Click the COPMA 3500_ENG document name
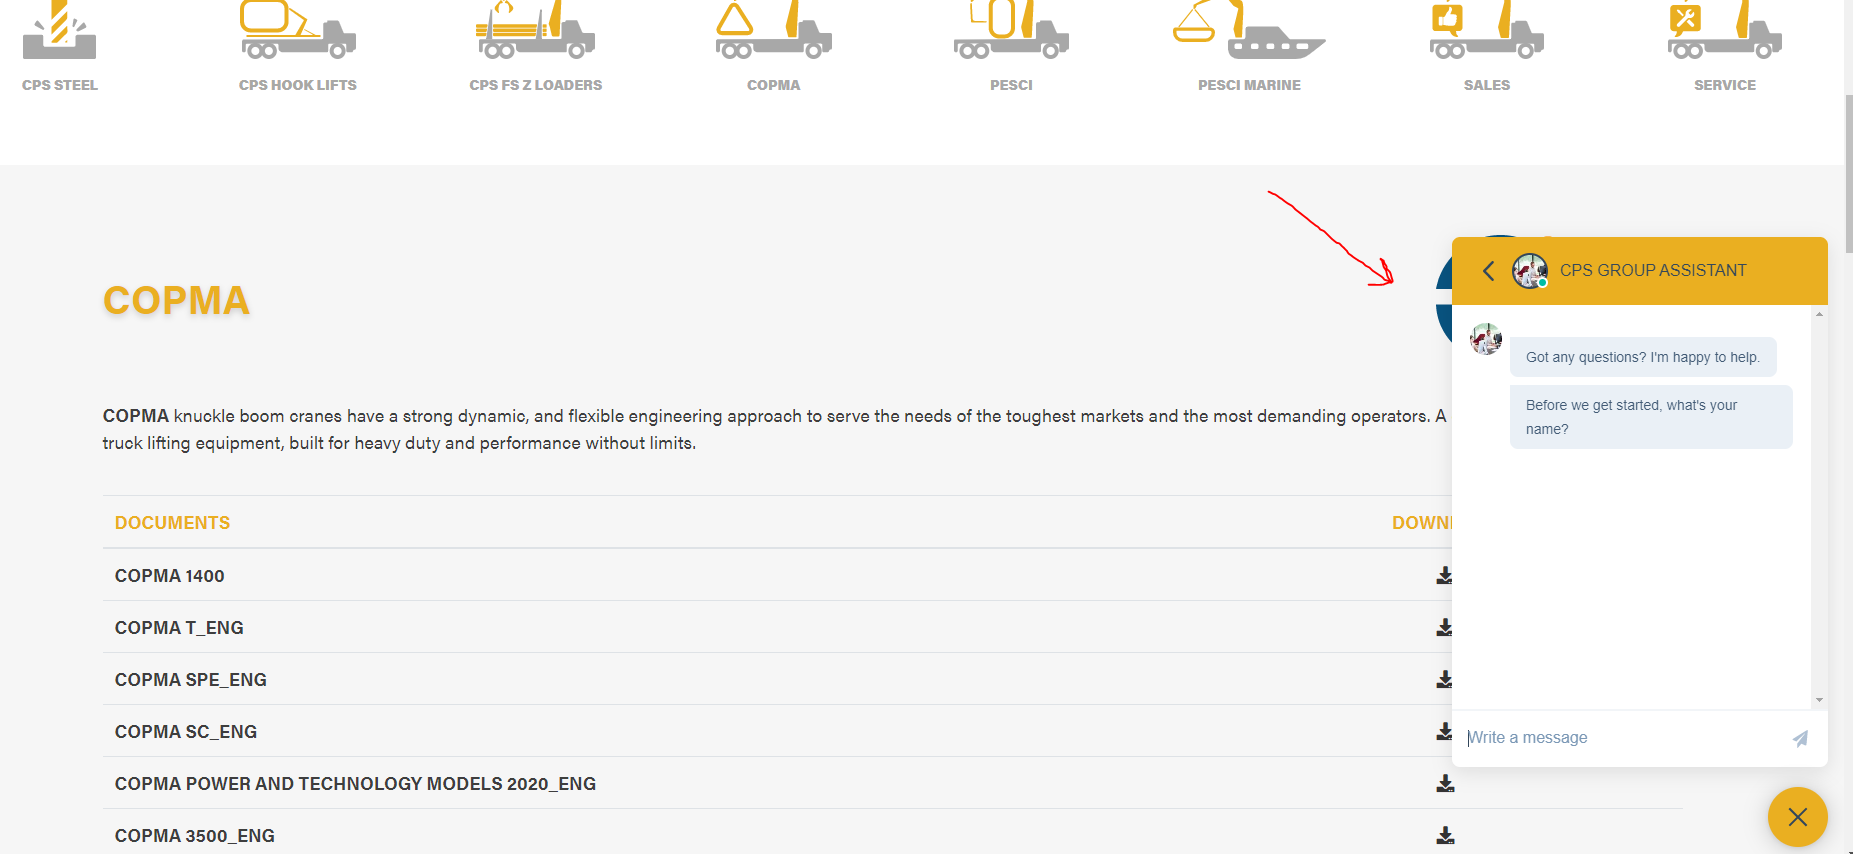Viewport: 1853px width, 854px height. pos(195,836)
